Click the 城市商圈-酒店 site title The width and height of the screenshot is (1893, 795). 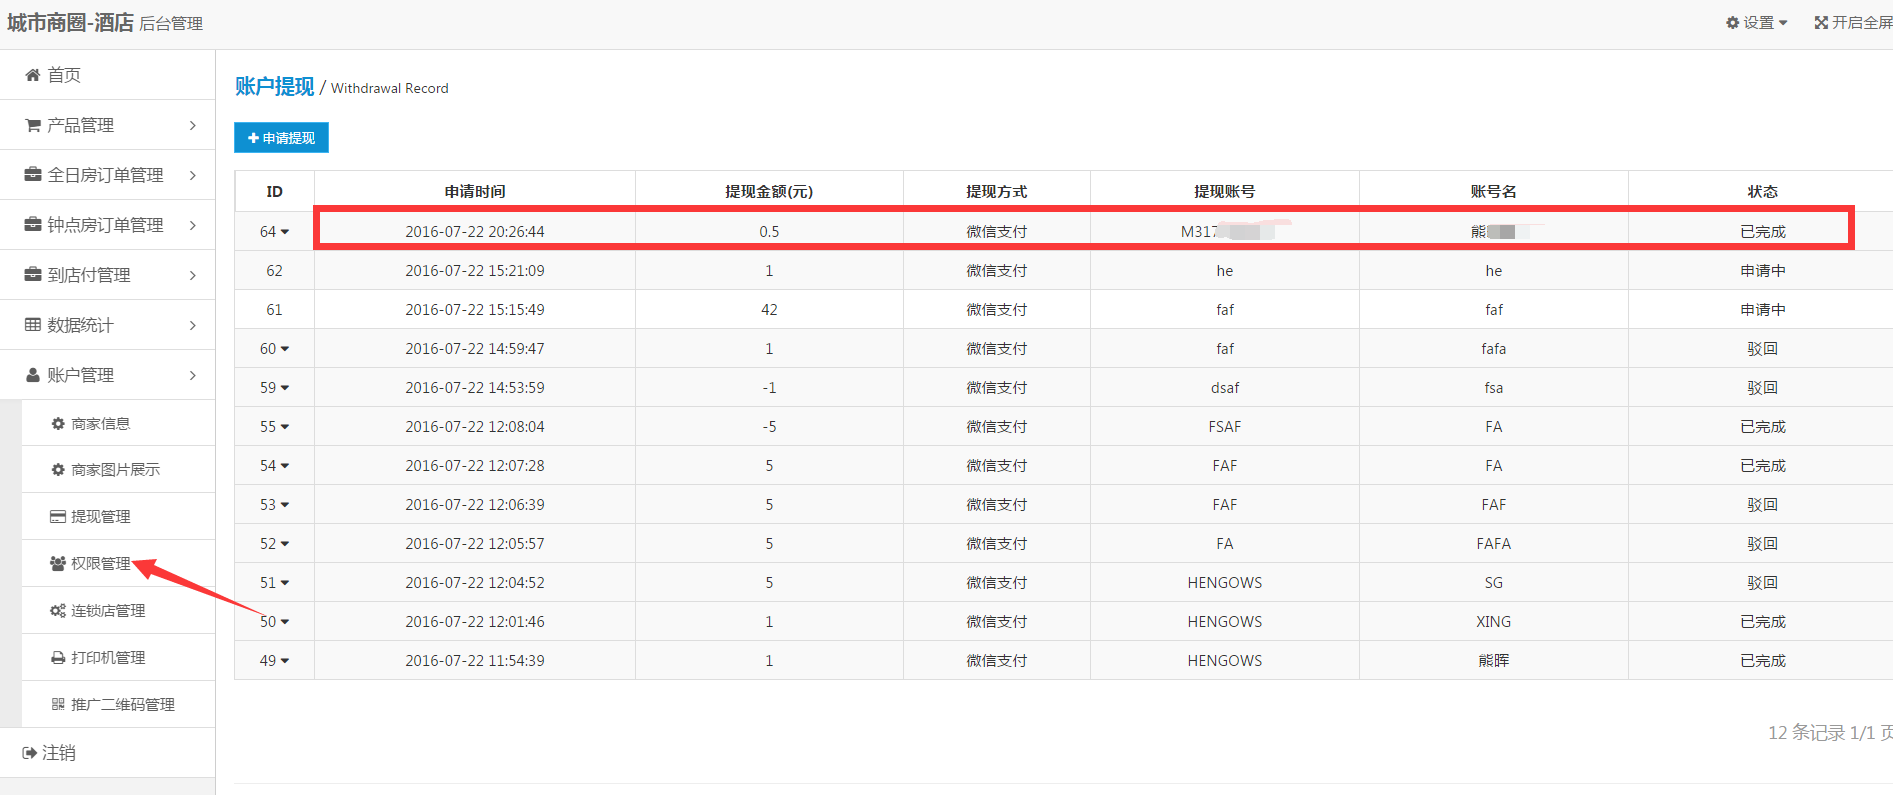click(x=70, y=23)
